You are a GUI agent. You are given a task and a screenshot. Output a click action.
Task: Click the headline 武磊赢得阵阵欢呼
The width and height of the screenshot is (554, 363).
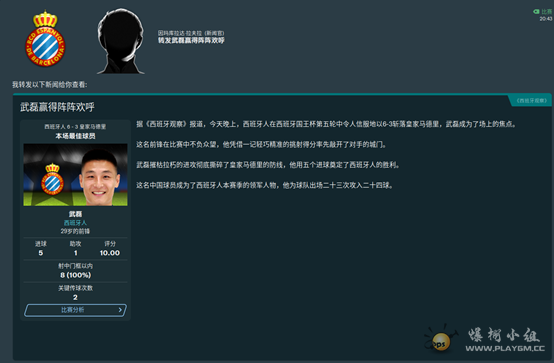click(57, 107)
